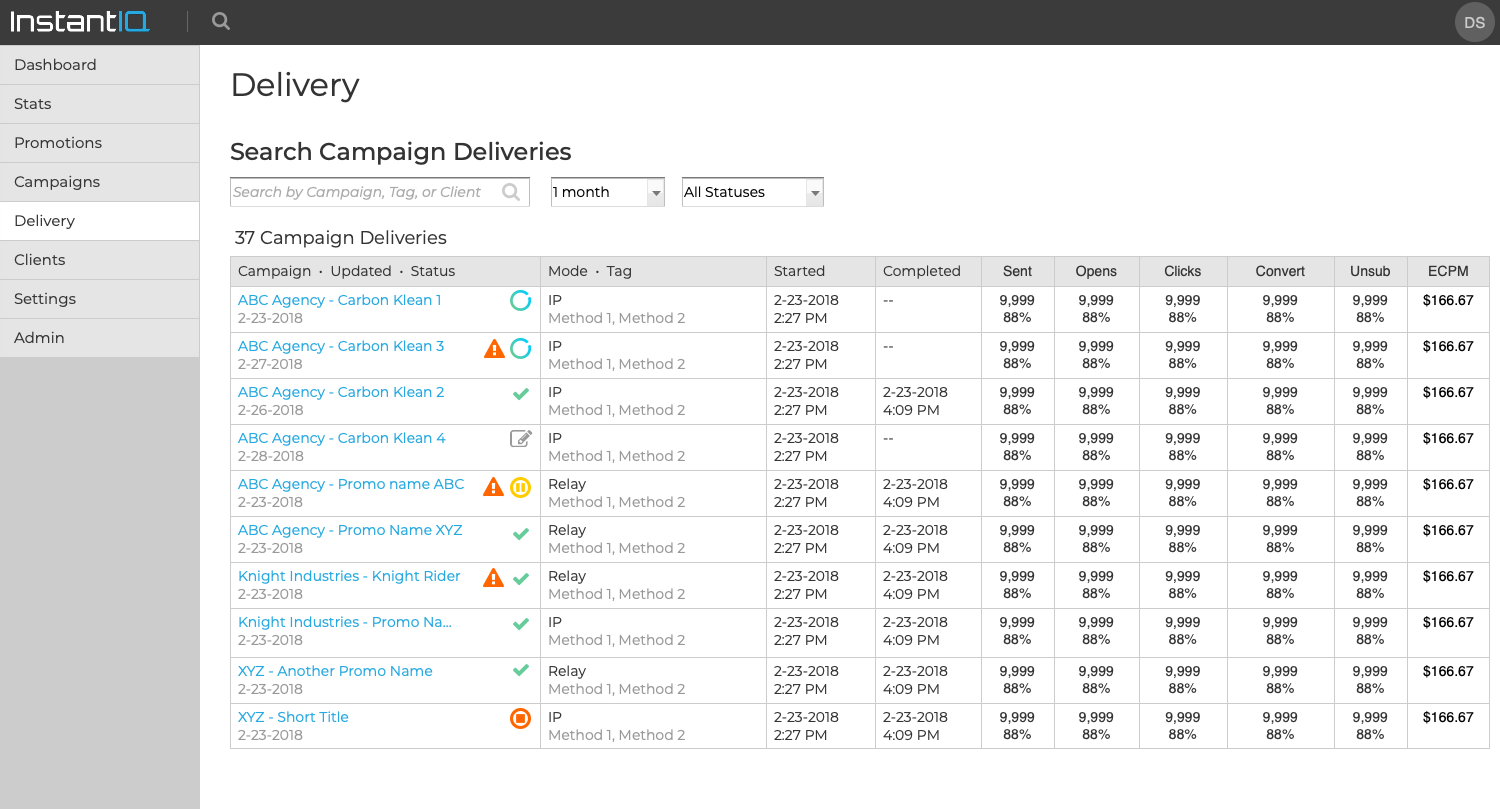Viewport: 1500px width, 809px height.
Task: Click the DS user avatar
Action: tap(1474, 21)
